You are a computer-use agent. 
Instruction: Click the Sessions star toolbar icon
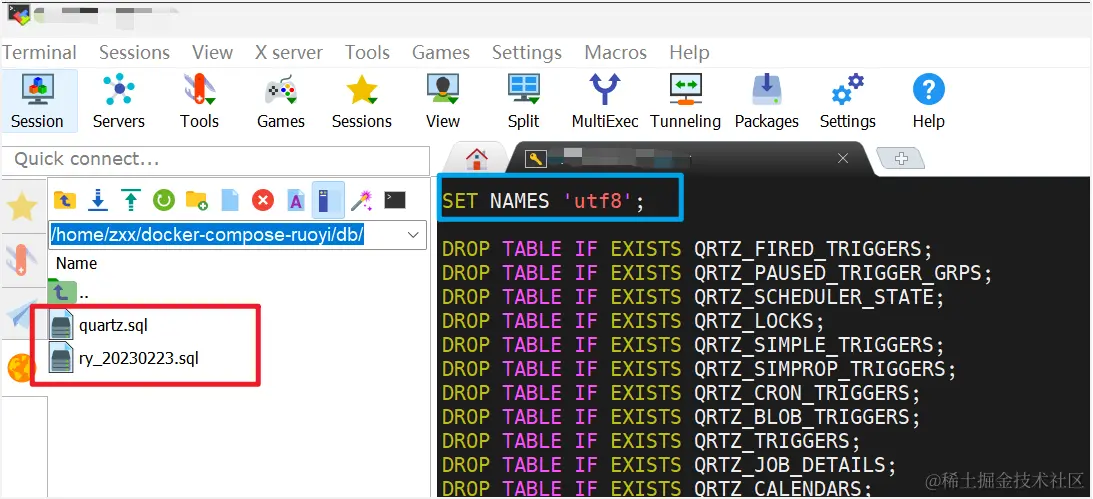(362, 101)
